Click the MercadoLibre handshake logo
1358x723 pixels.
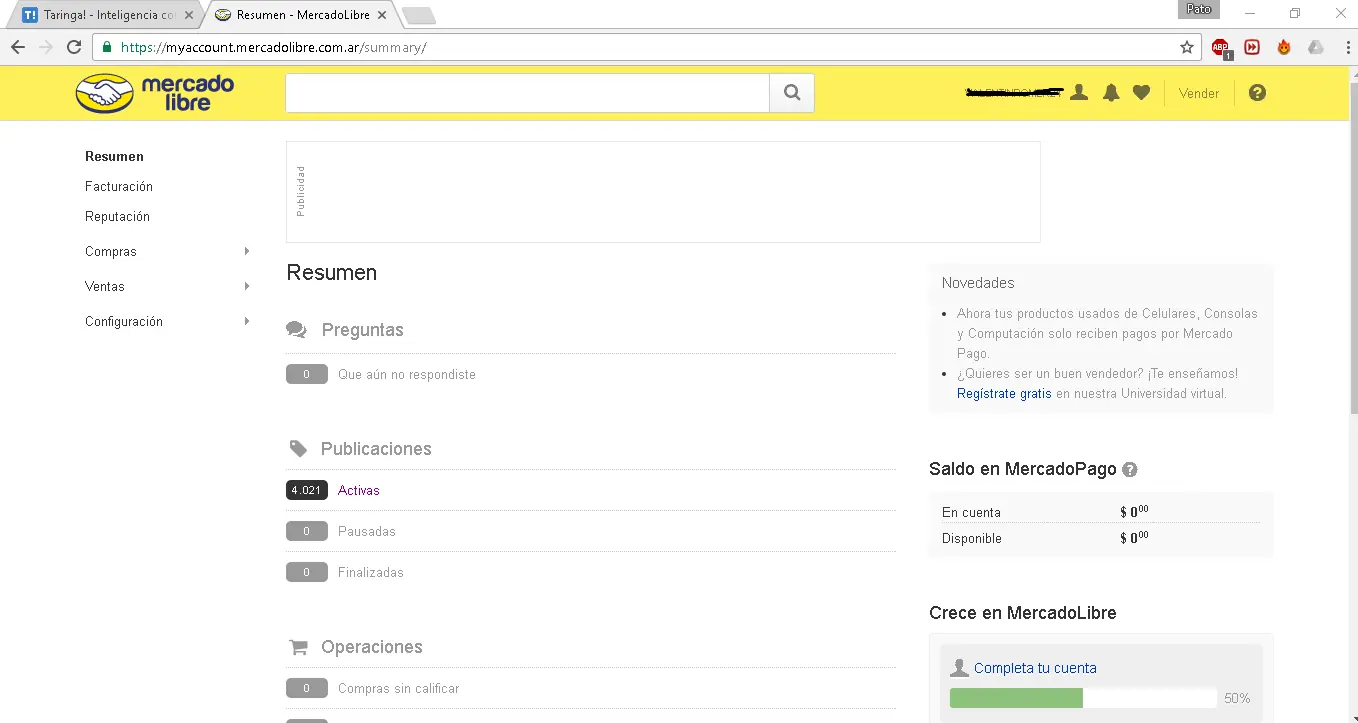click(x=155, y=93)
